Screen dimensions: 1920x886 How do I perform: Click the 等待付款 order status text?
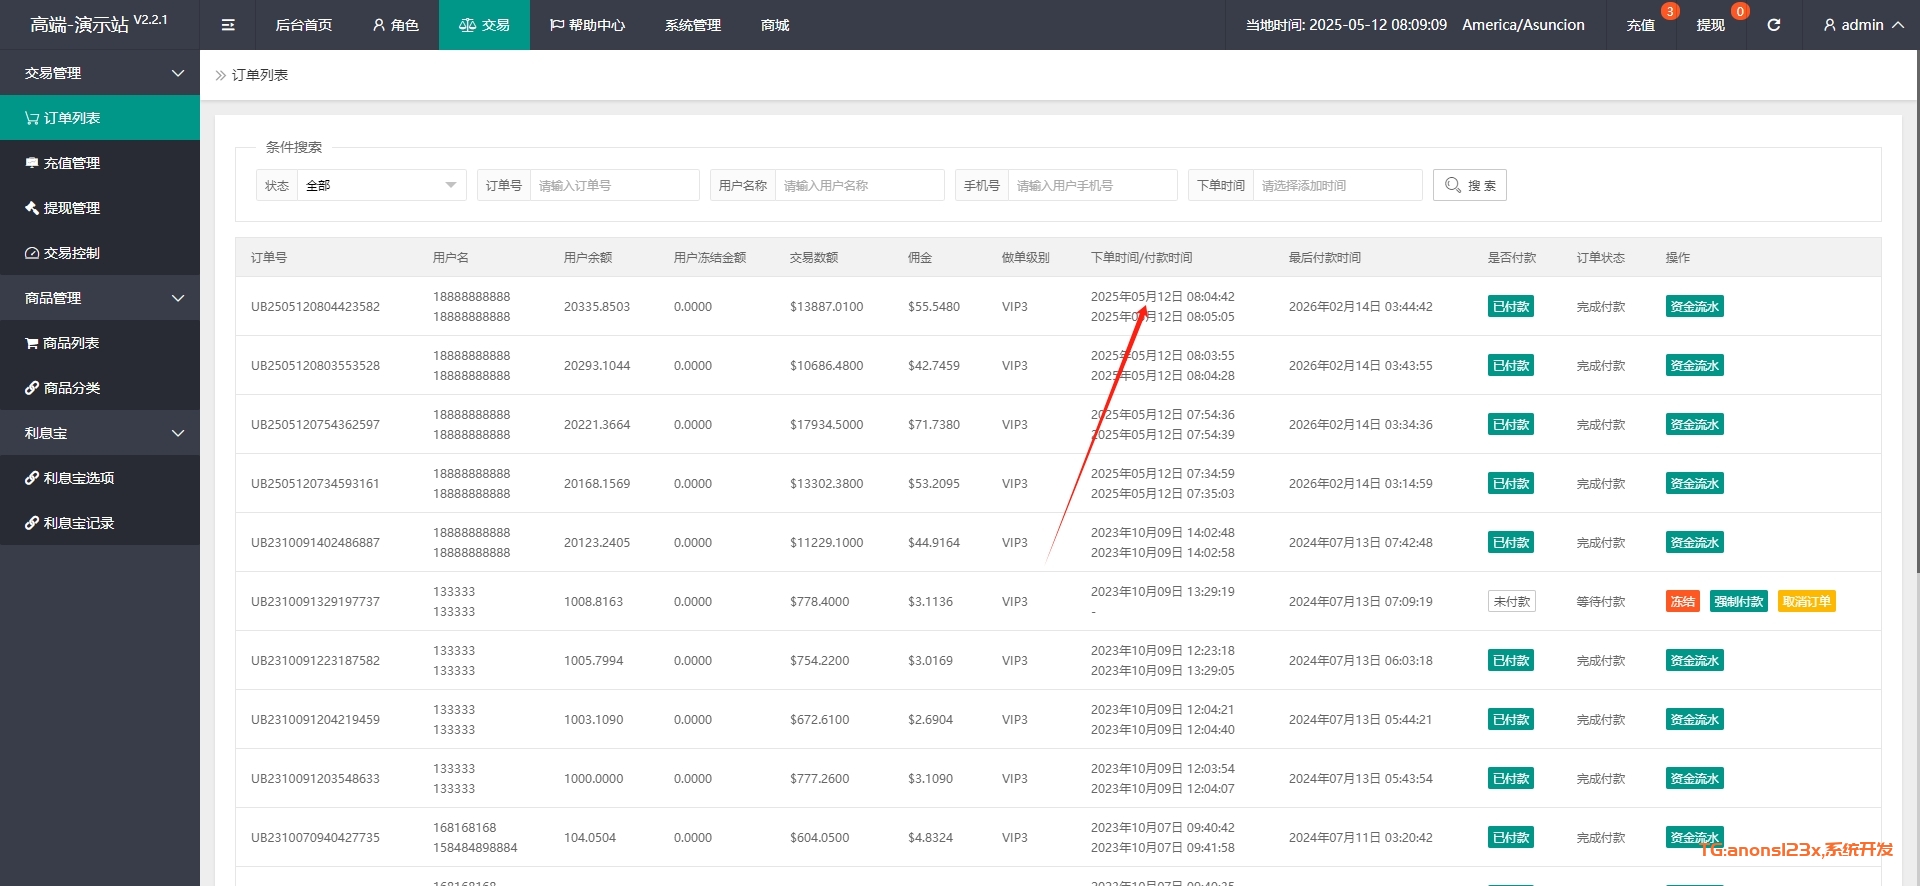[x=1601, y=602]
